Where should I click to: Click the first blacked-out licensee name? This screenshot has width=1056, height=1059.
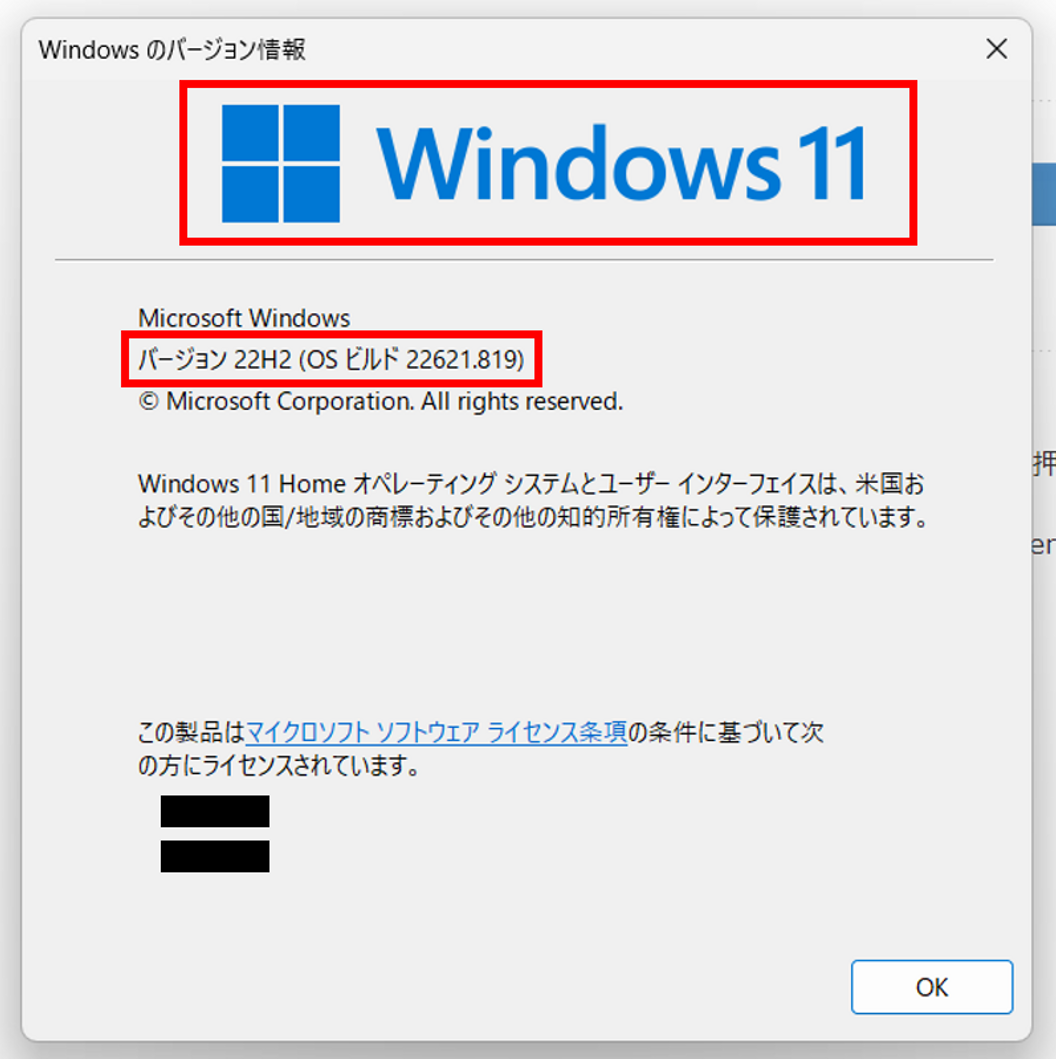click(215, 811)
